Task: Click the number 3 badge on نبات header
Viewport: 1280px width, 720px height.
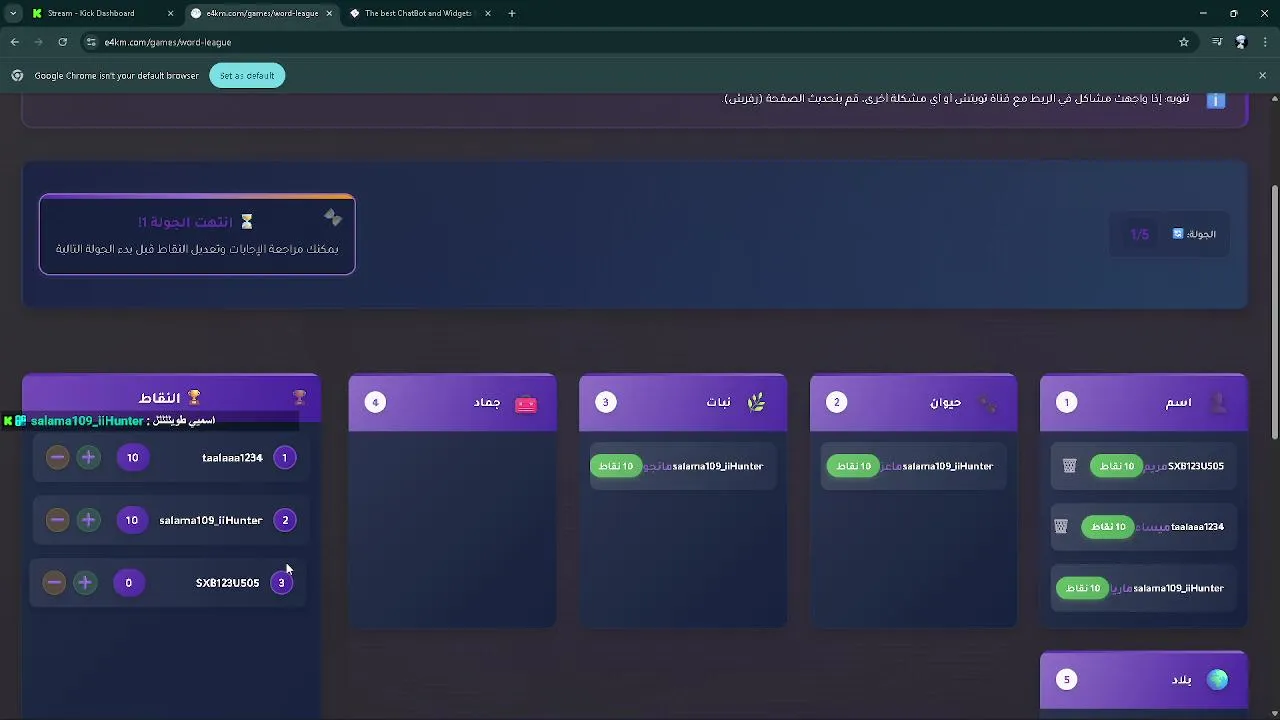Action: pyautogui.click(x=605, y=402)
